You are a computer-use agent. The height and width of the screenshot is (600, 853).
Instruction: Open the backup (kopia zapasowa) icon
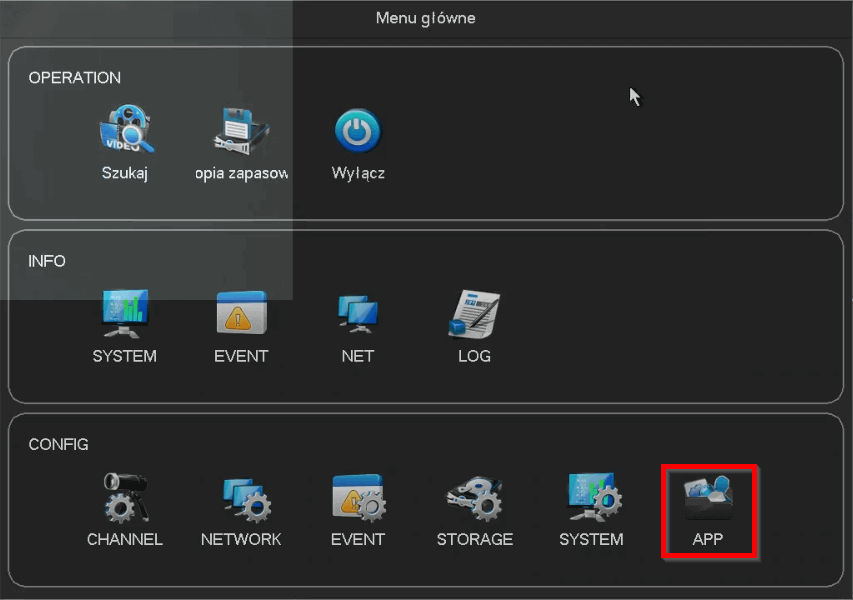pyautogui.click(x=242, y=130)
